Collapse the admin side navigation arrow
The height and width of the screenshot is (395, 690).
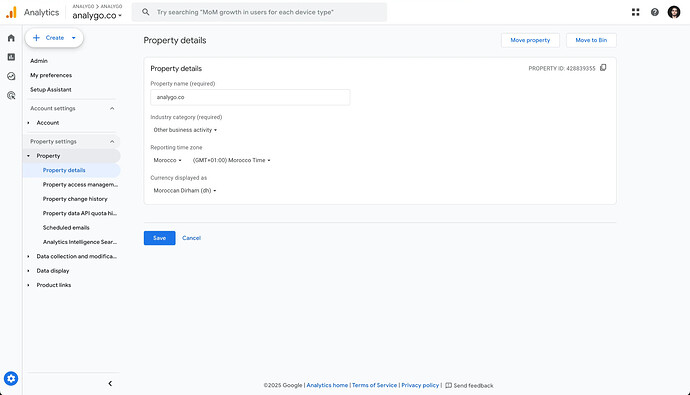[x=110, y=384]
